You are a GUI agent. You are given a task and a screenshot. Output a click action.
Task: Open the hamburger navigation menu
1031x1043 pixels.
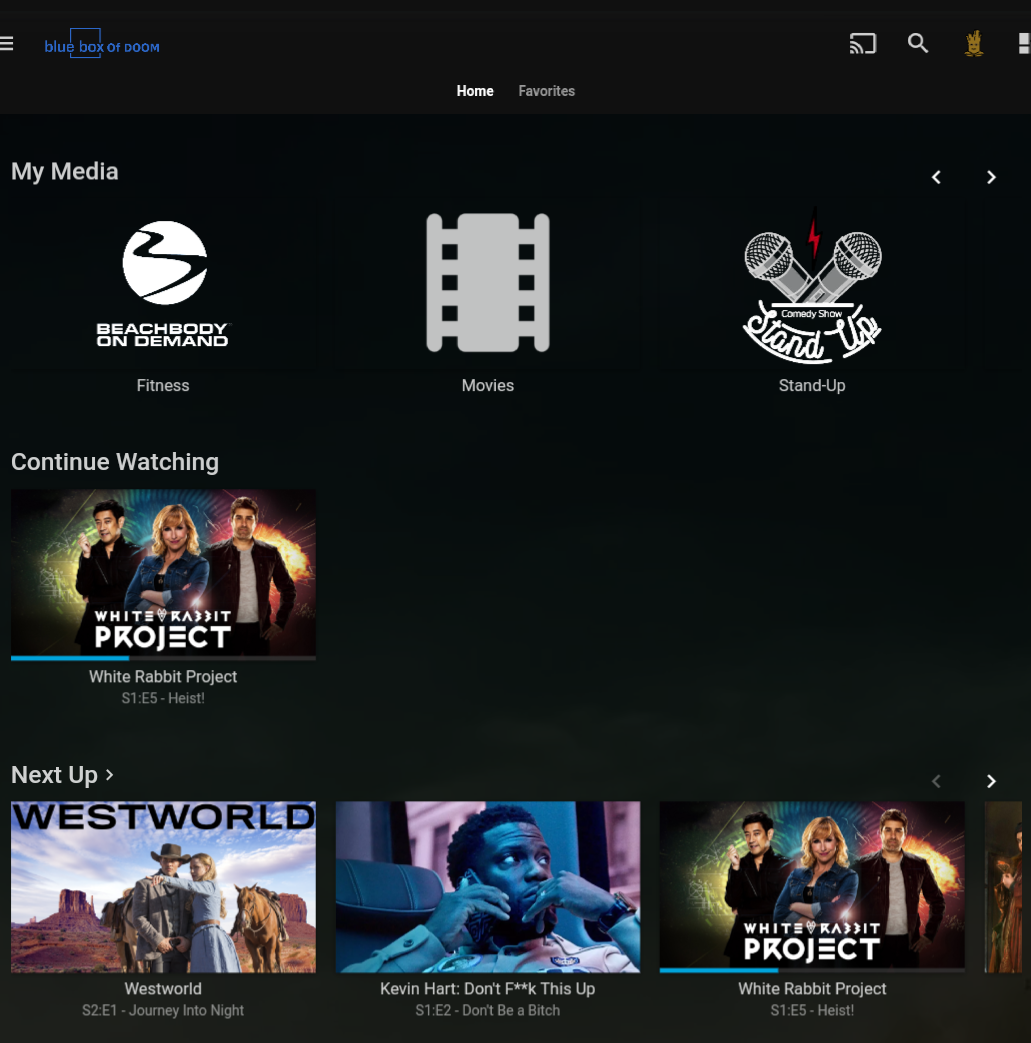tap(6, 44)
